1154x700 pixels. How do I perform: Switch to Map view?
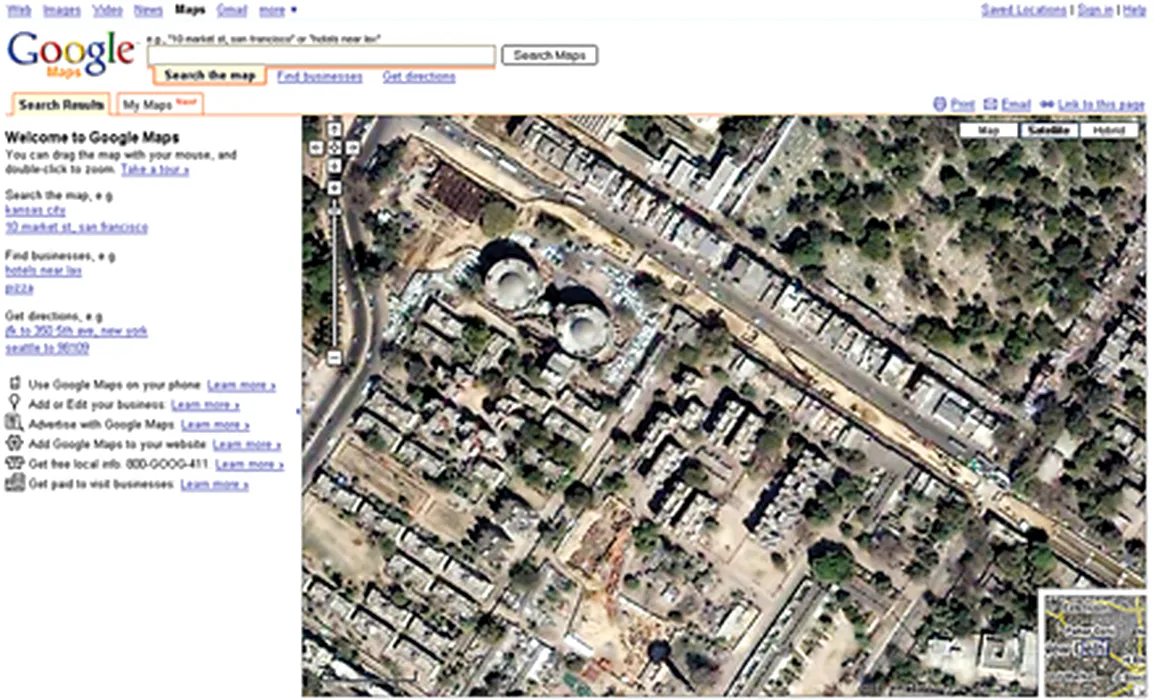click(988, 131)
